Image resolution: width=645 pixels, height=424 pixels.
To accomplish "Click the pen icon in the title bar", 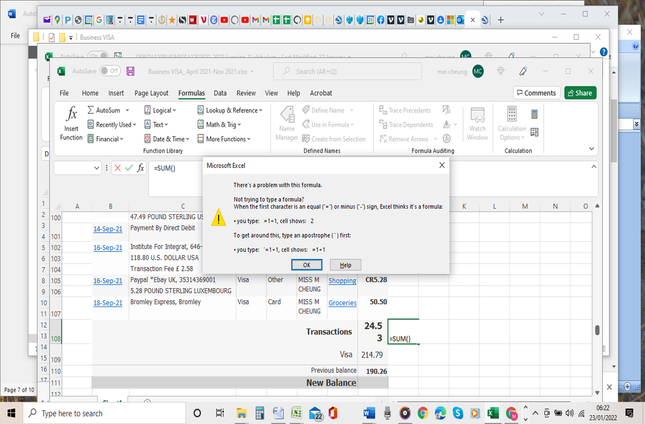I will pos(523,71).
